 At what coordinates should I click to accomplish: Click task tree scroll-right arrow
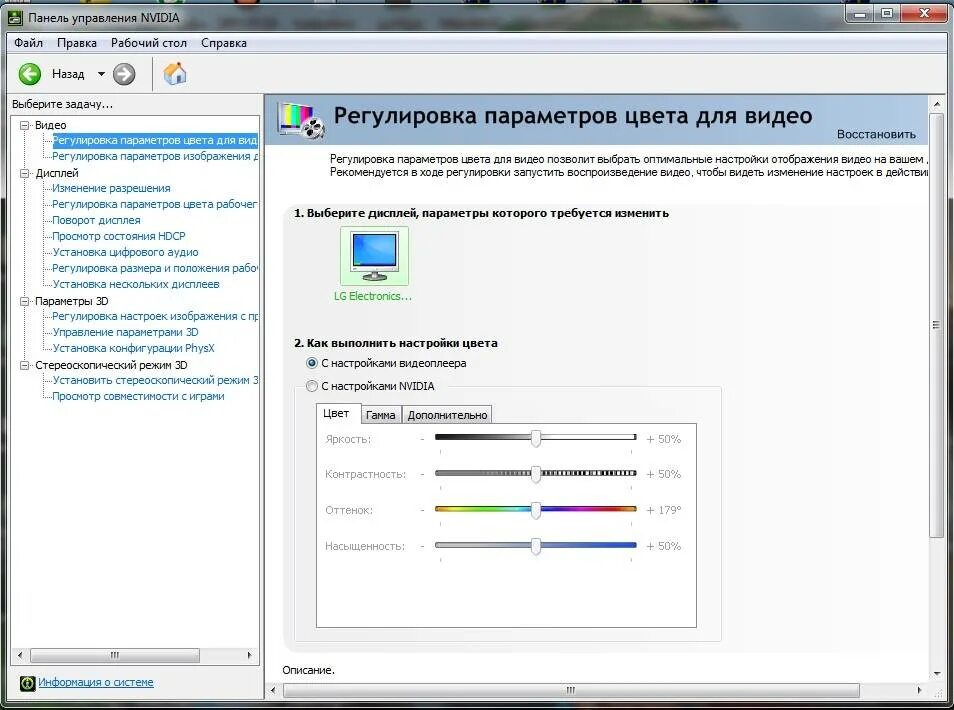point(249,655)
